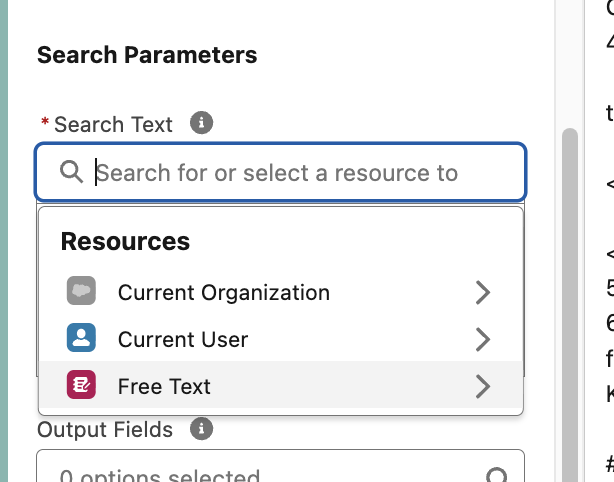The width and height of the screenshot is (614, 482).
Task: Focus the Search Text resource input
Action: point(290,173)
